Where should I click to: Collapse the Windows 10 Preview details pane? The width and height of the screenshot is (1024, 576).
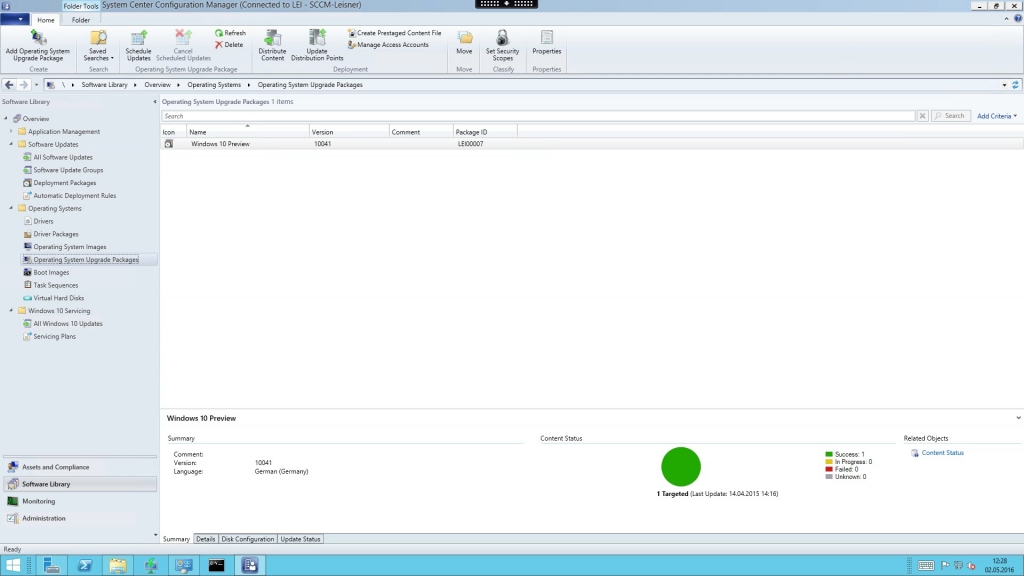(x=1017, y=418)
